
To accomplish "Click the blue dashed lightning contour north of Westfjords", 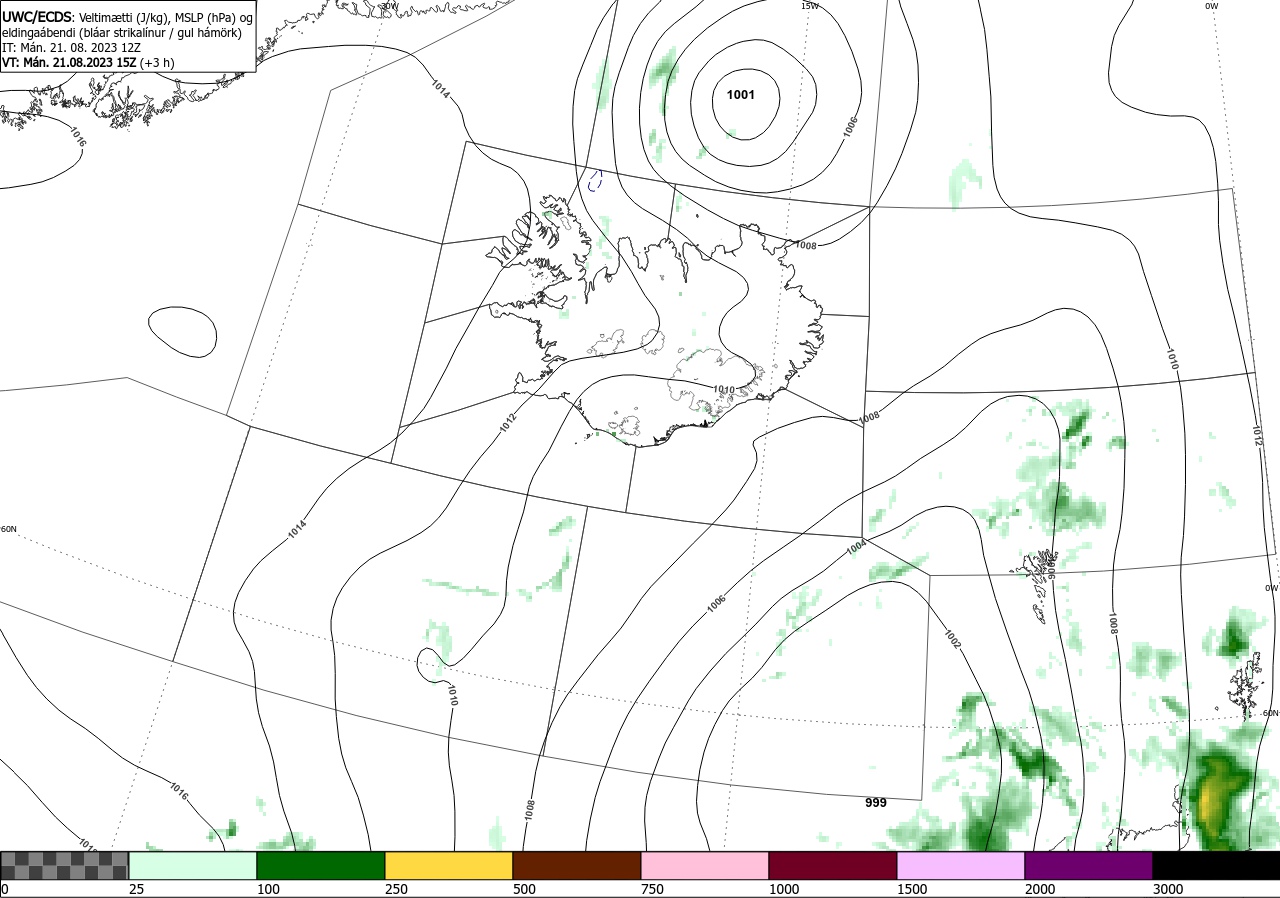I will pos(595,181).
